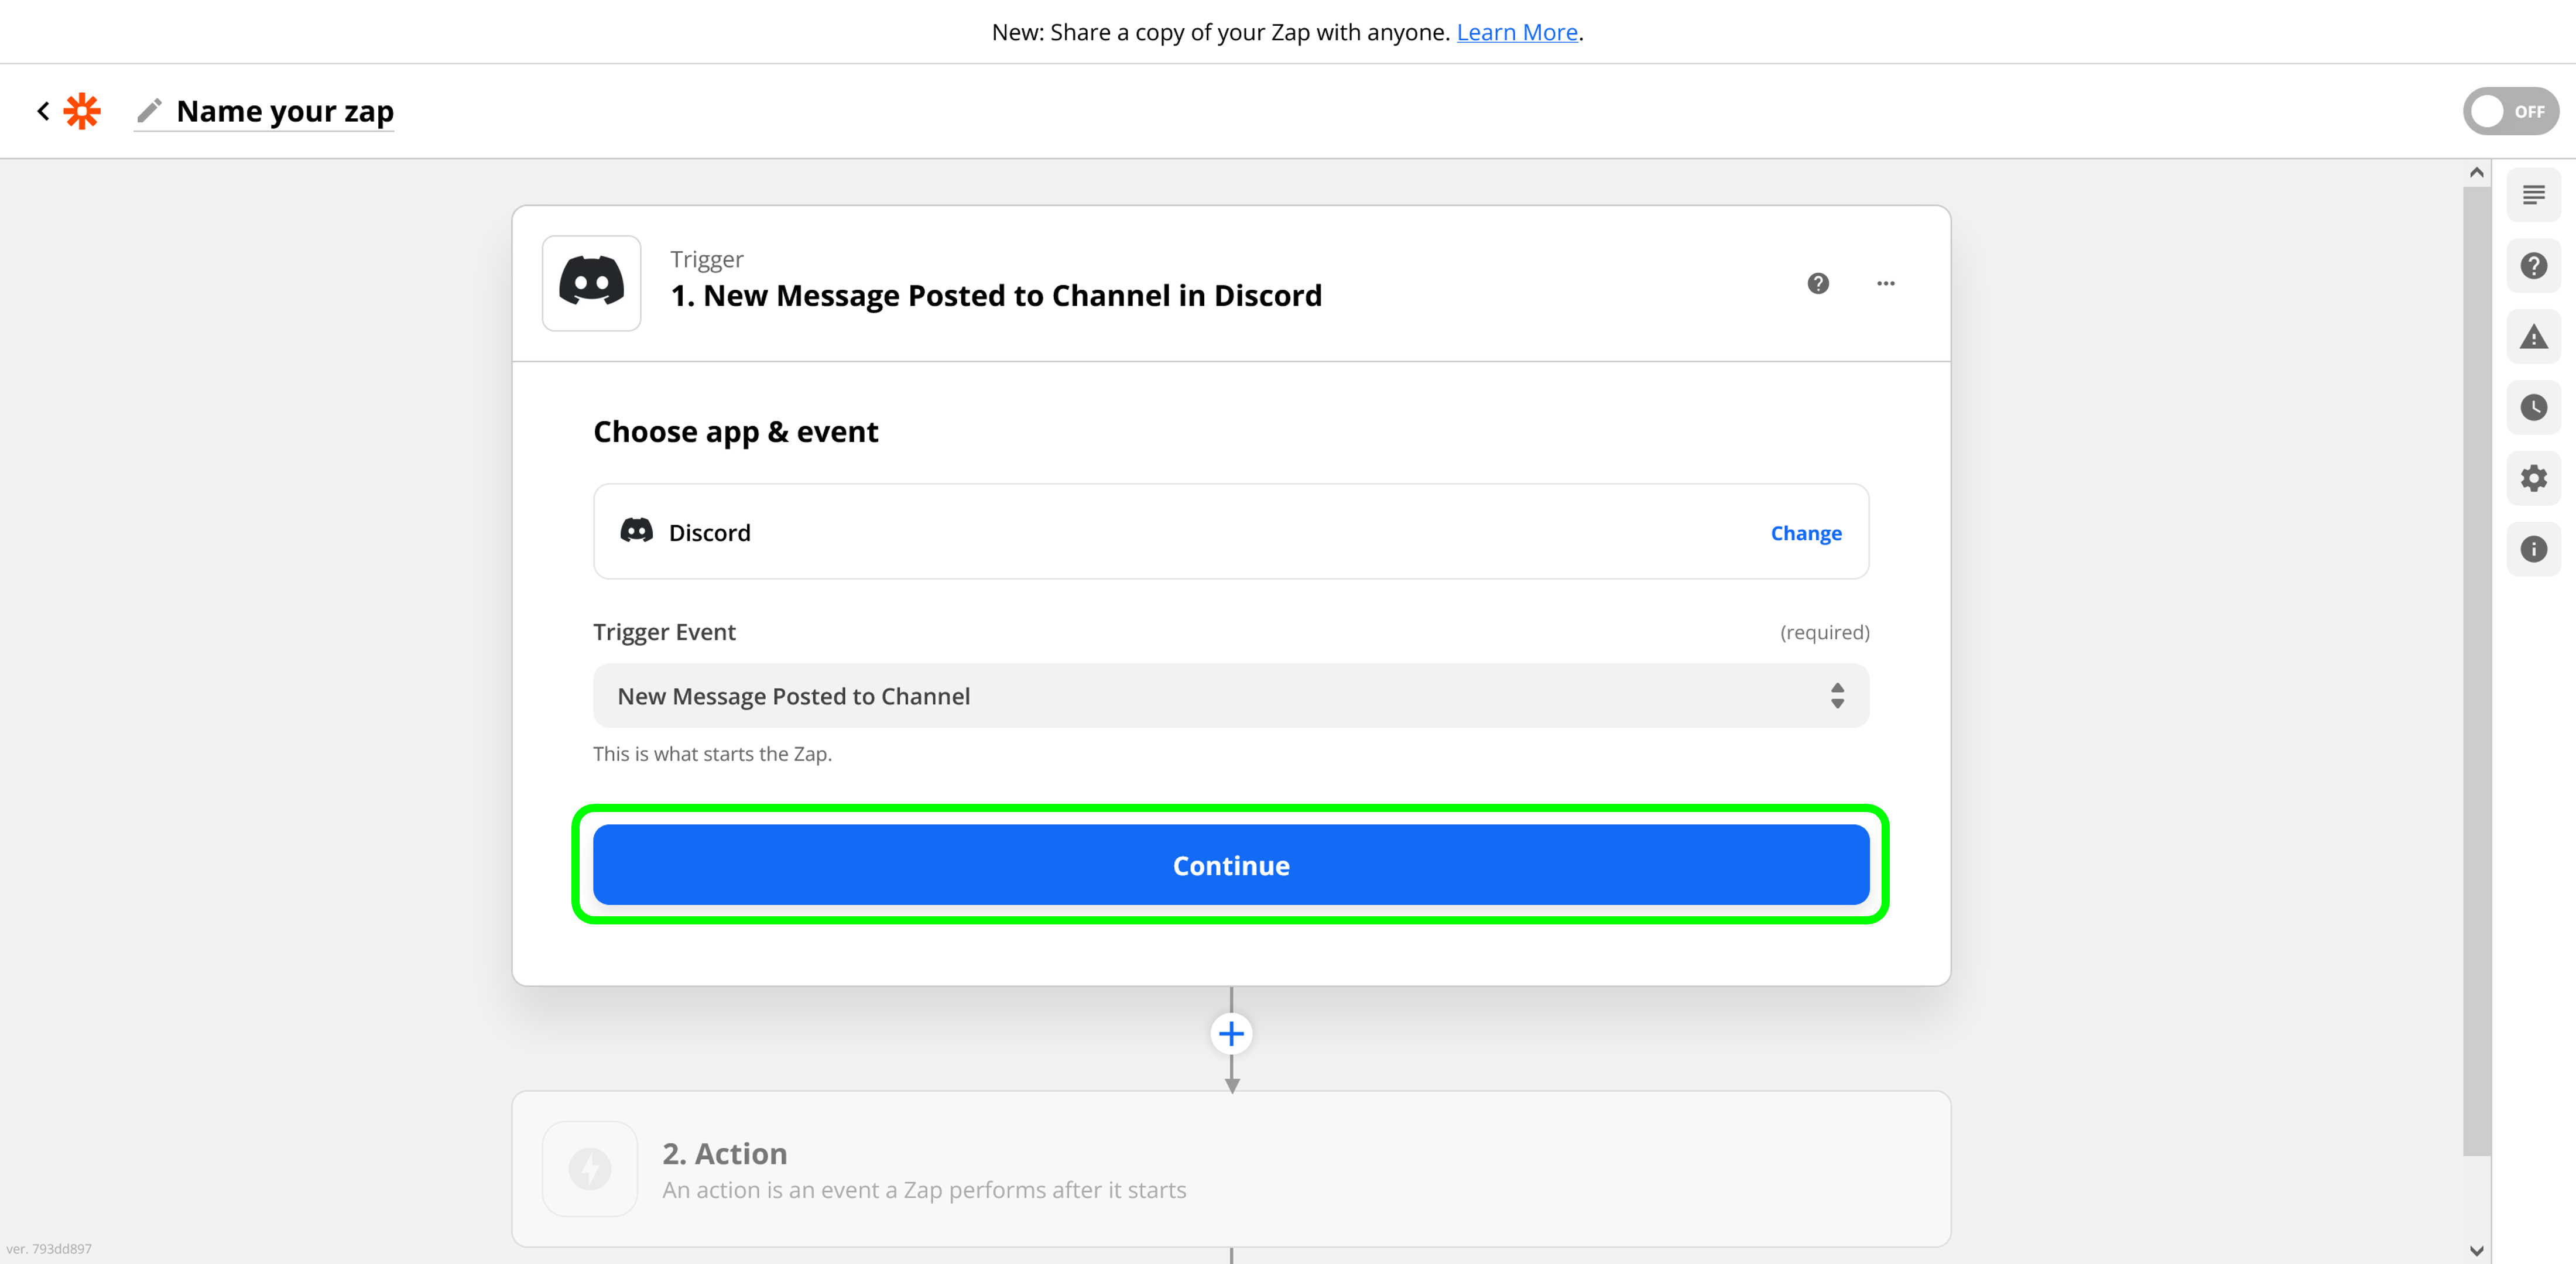Image resolution: width=2576 pixels, height=1264 pixels.
Task: Click the plus button to add a step
Action: 1231,1034
